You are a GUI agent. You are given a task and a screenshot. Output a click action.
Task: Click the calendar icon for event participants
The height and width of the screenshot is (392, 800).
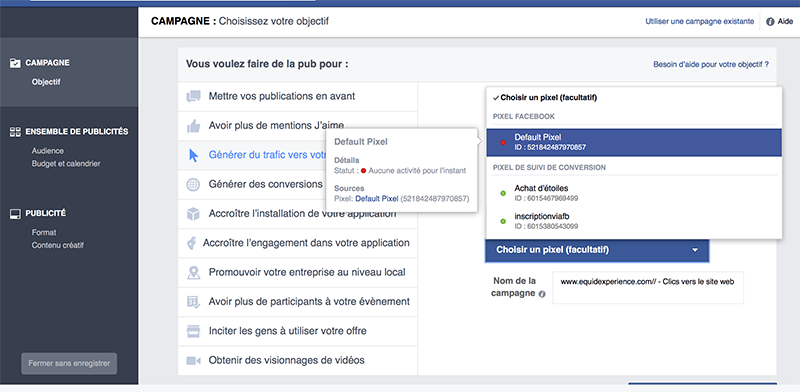pos(193,302)
